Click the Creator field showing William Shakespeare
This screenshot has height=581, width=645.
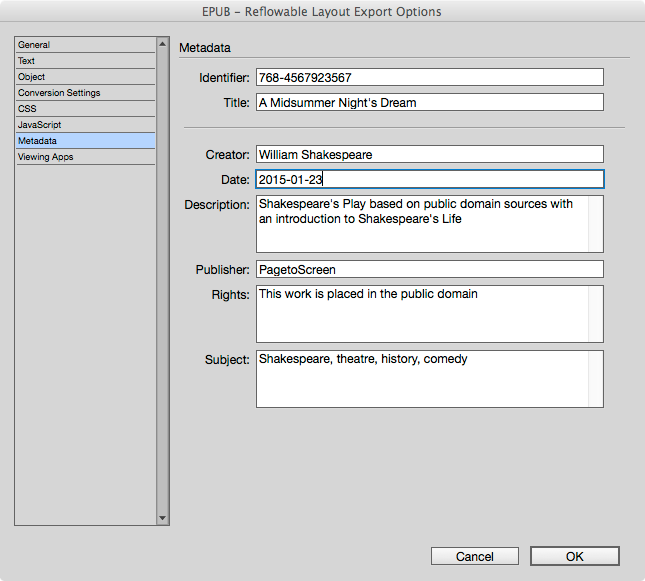430,154
